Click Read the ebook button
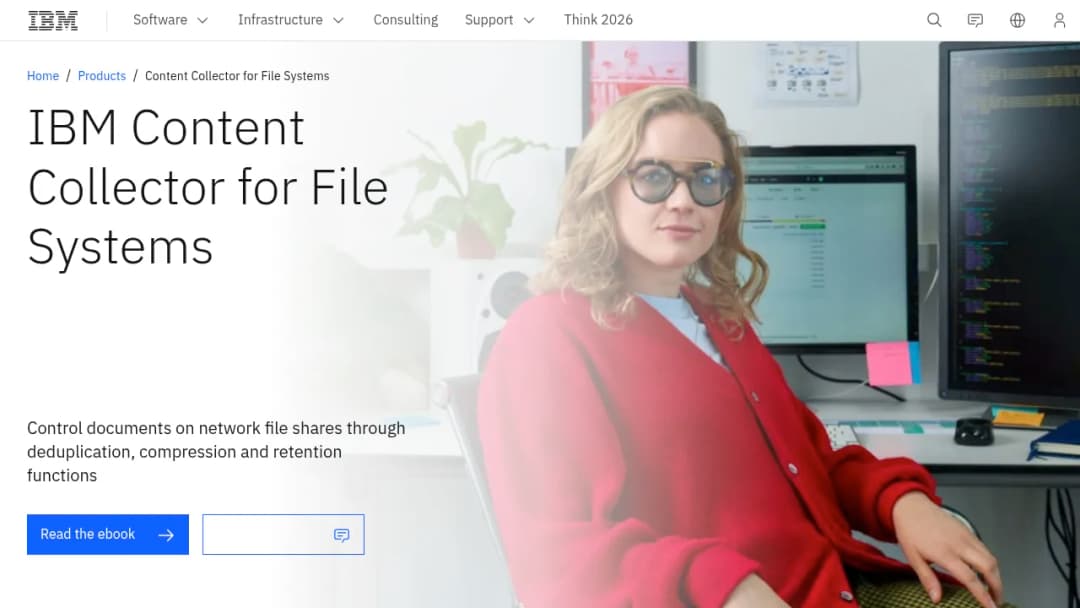The image size is (1080, 608). coord(107,534)
